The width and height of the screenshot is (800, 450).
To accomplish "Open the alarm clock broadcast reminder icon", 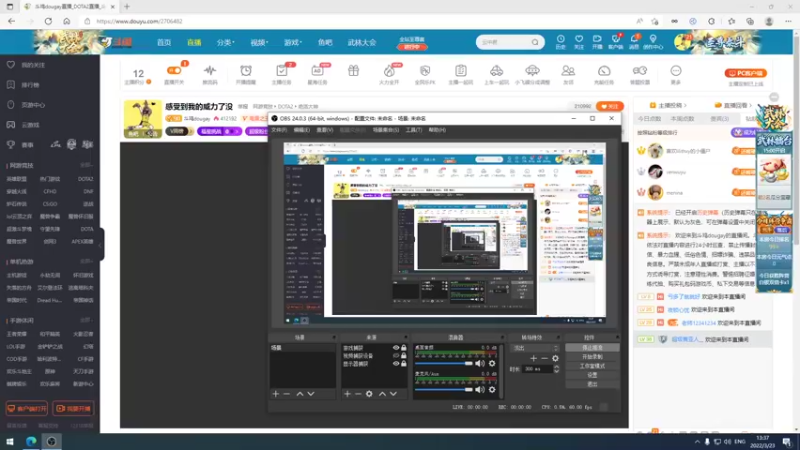I will pyautogui.click(x=245, y=70).
